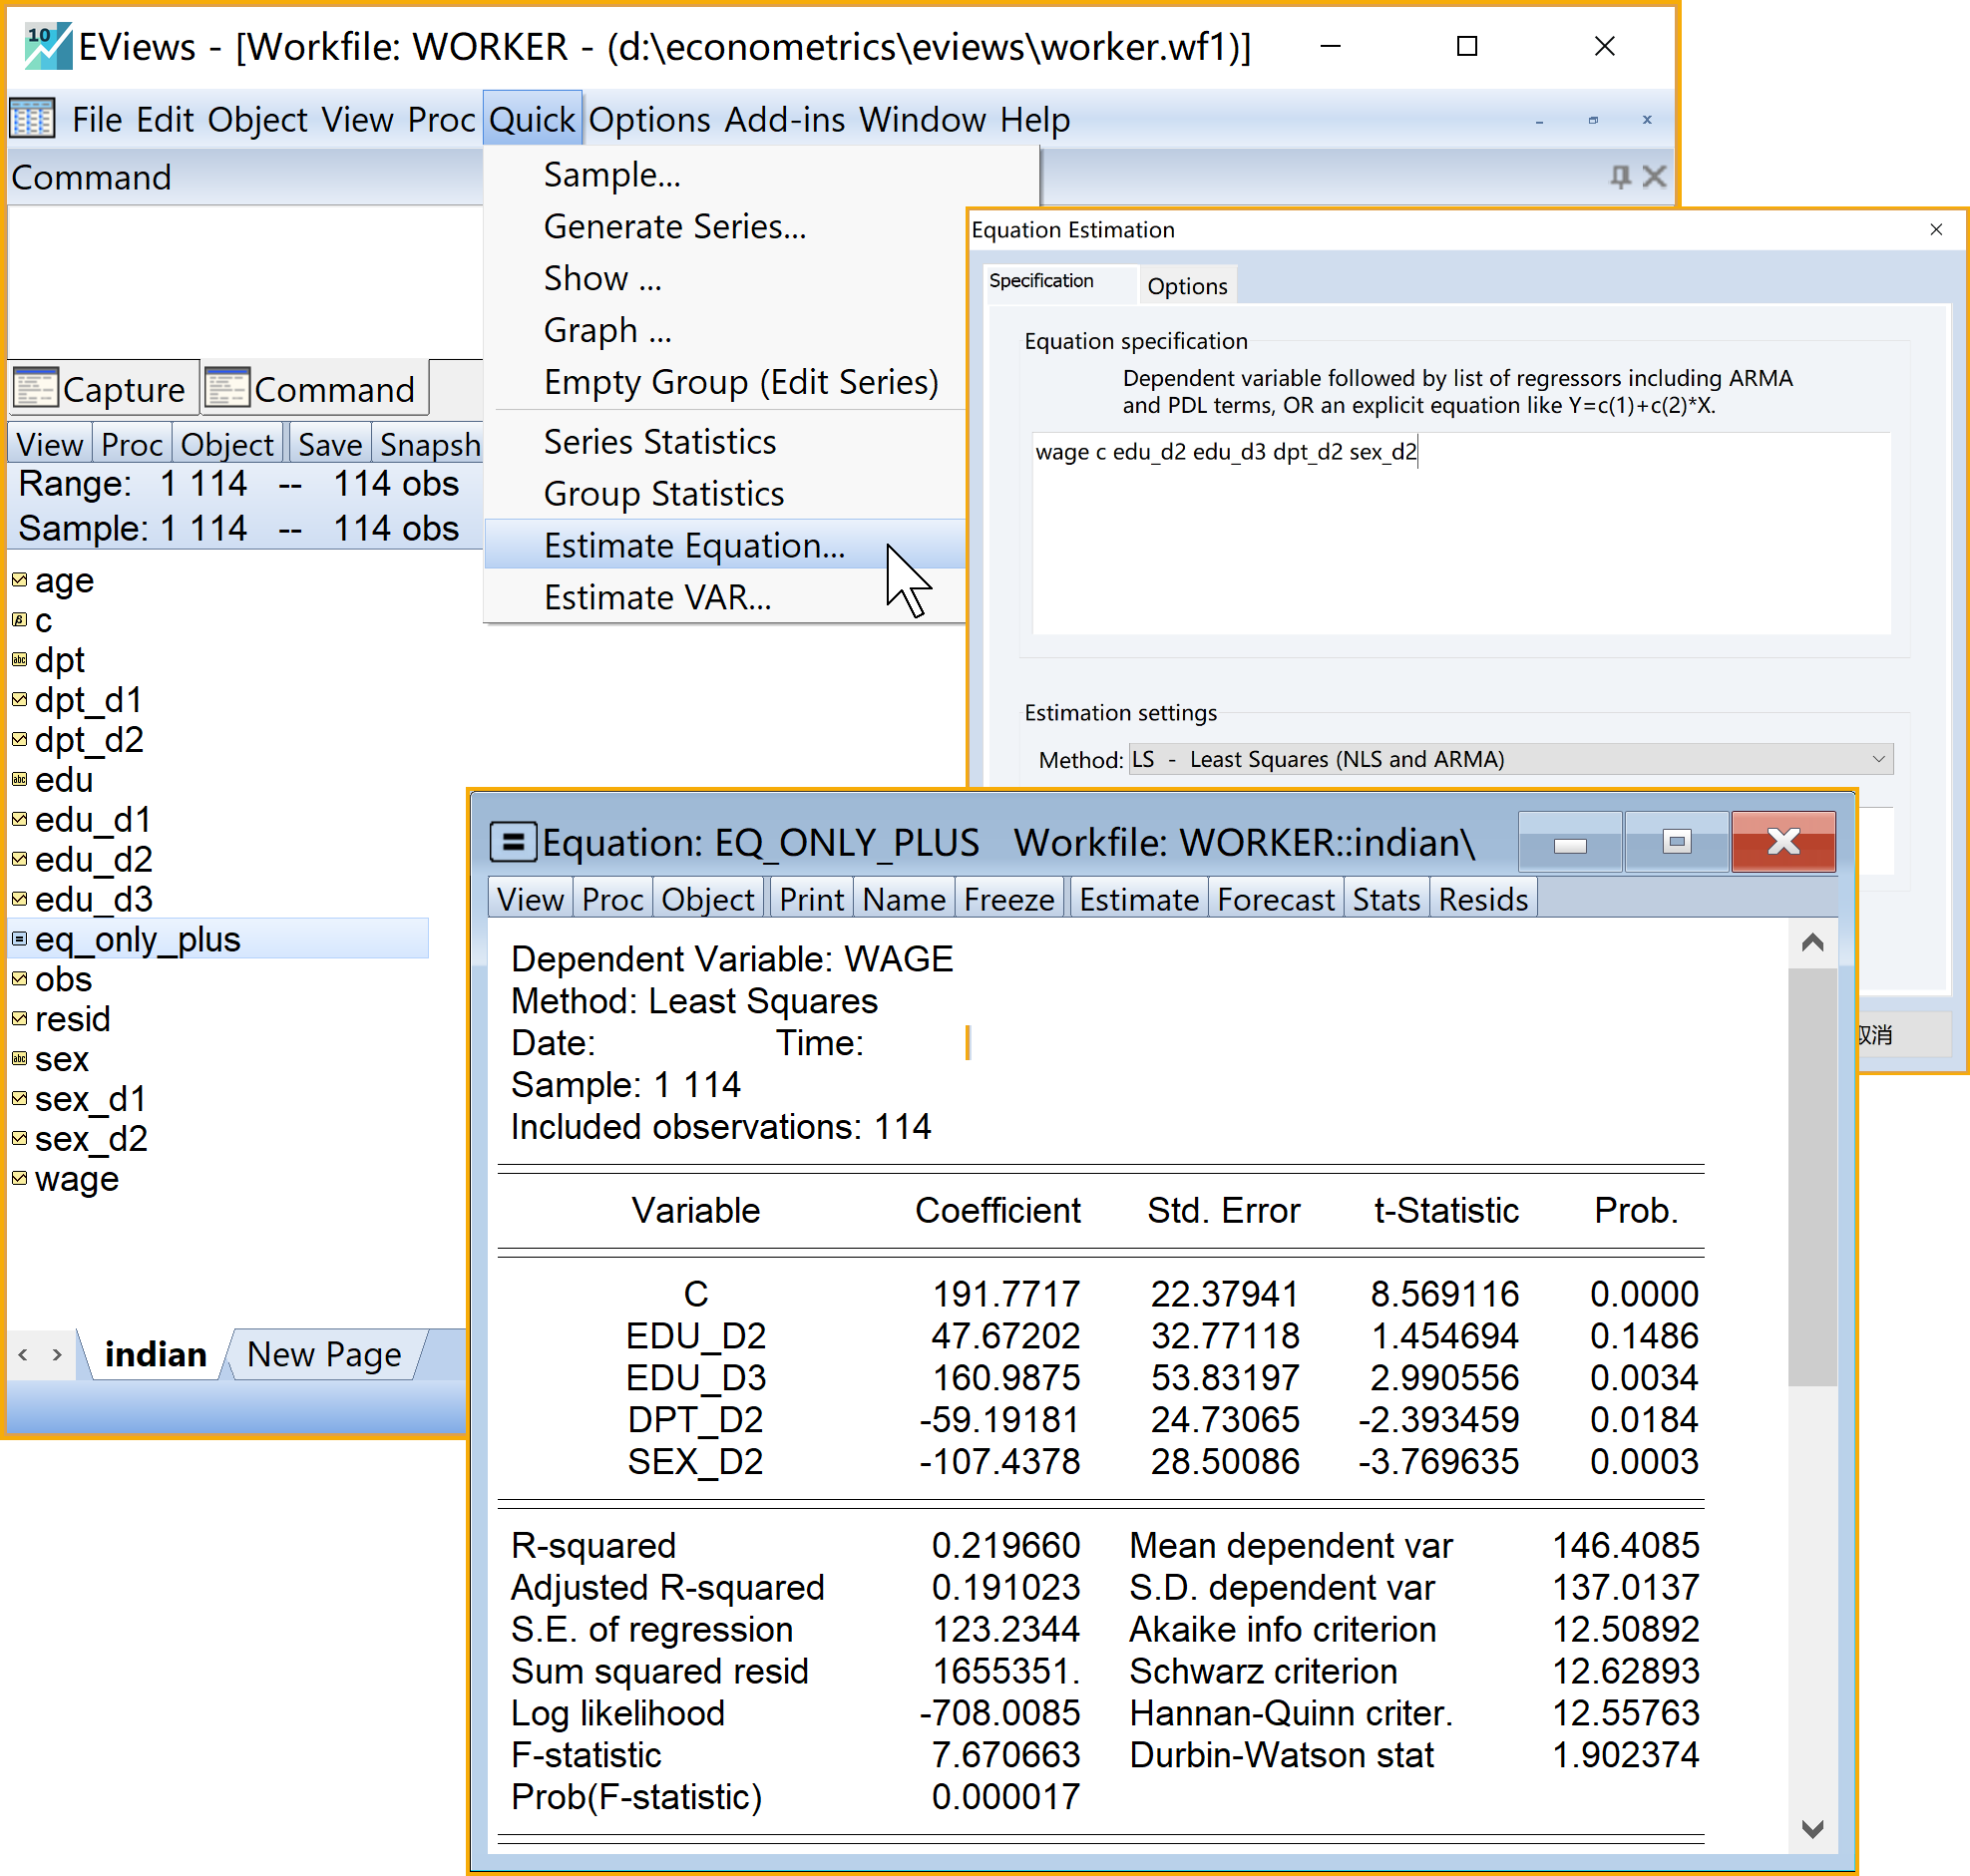
Task: Click the Resids button in equation toolbar
Action: tap(1482, 899)
